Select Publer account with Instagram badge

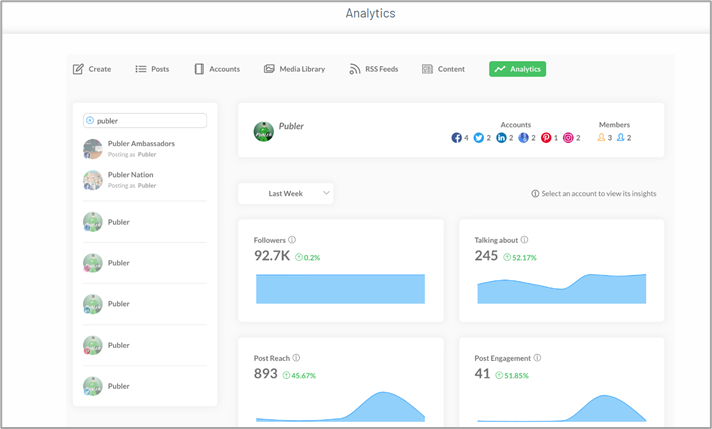click(145, 263)
